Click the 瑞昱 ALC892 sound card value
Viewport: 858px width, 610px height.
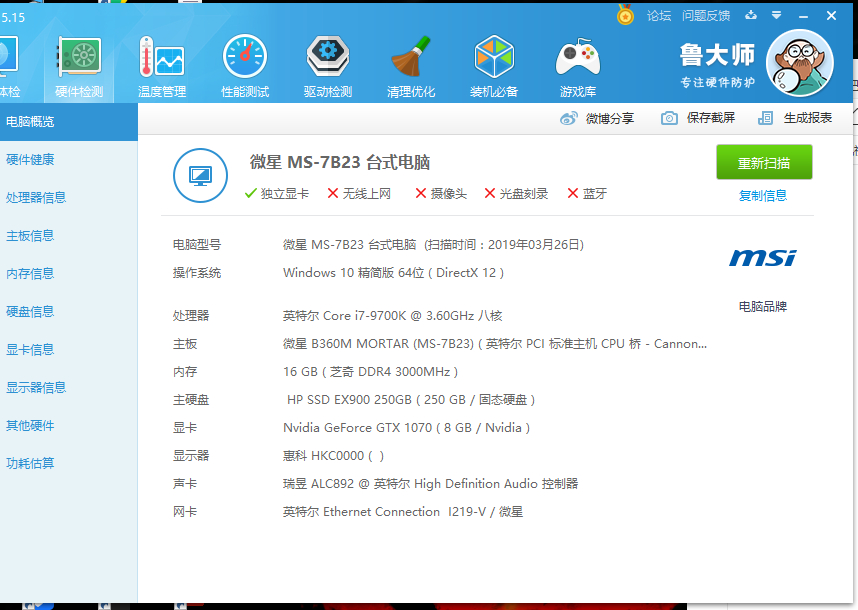click(x=431, y=484)
